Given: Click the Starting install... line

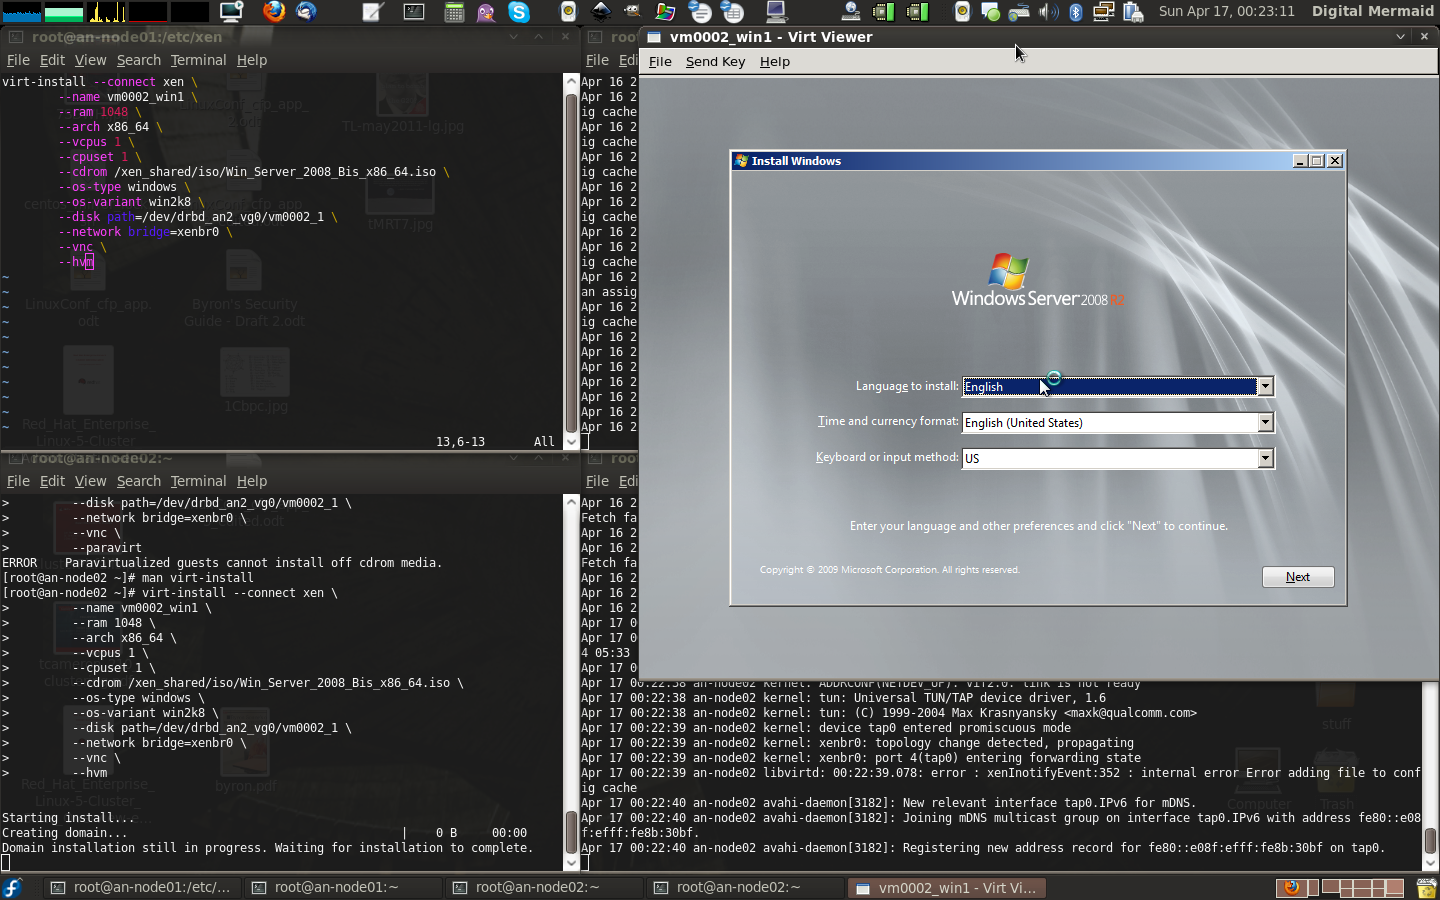Looking at the screenshot, I should pyautogui.click(x=68, y=818).
